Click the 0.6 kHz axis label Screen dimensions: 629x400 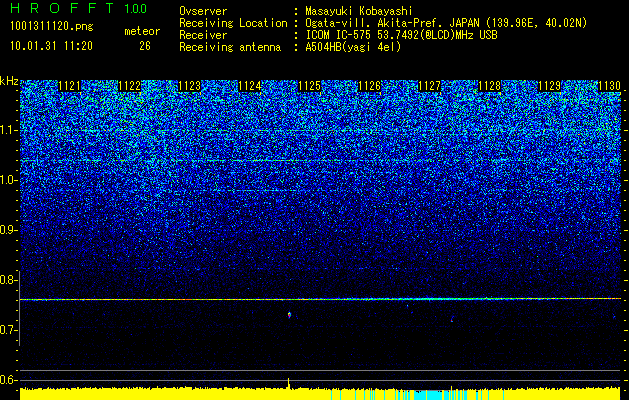(7, 380)
